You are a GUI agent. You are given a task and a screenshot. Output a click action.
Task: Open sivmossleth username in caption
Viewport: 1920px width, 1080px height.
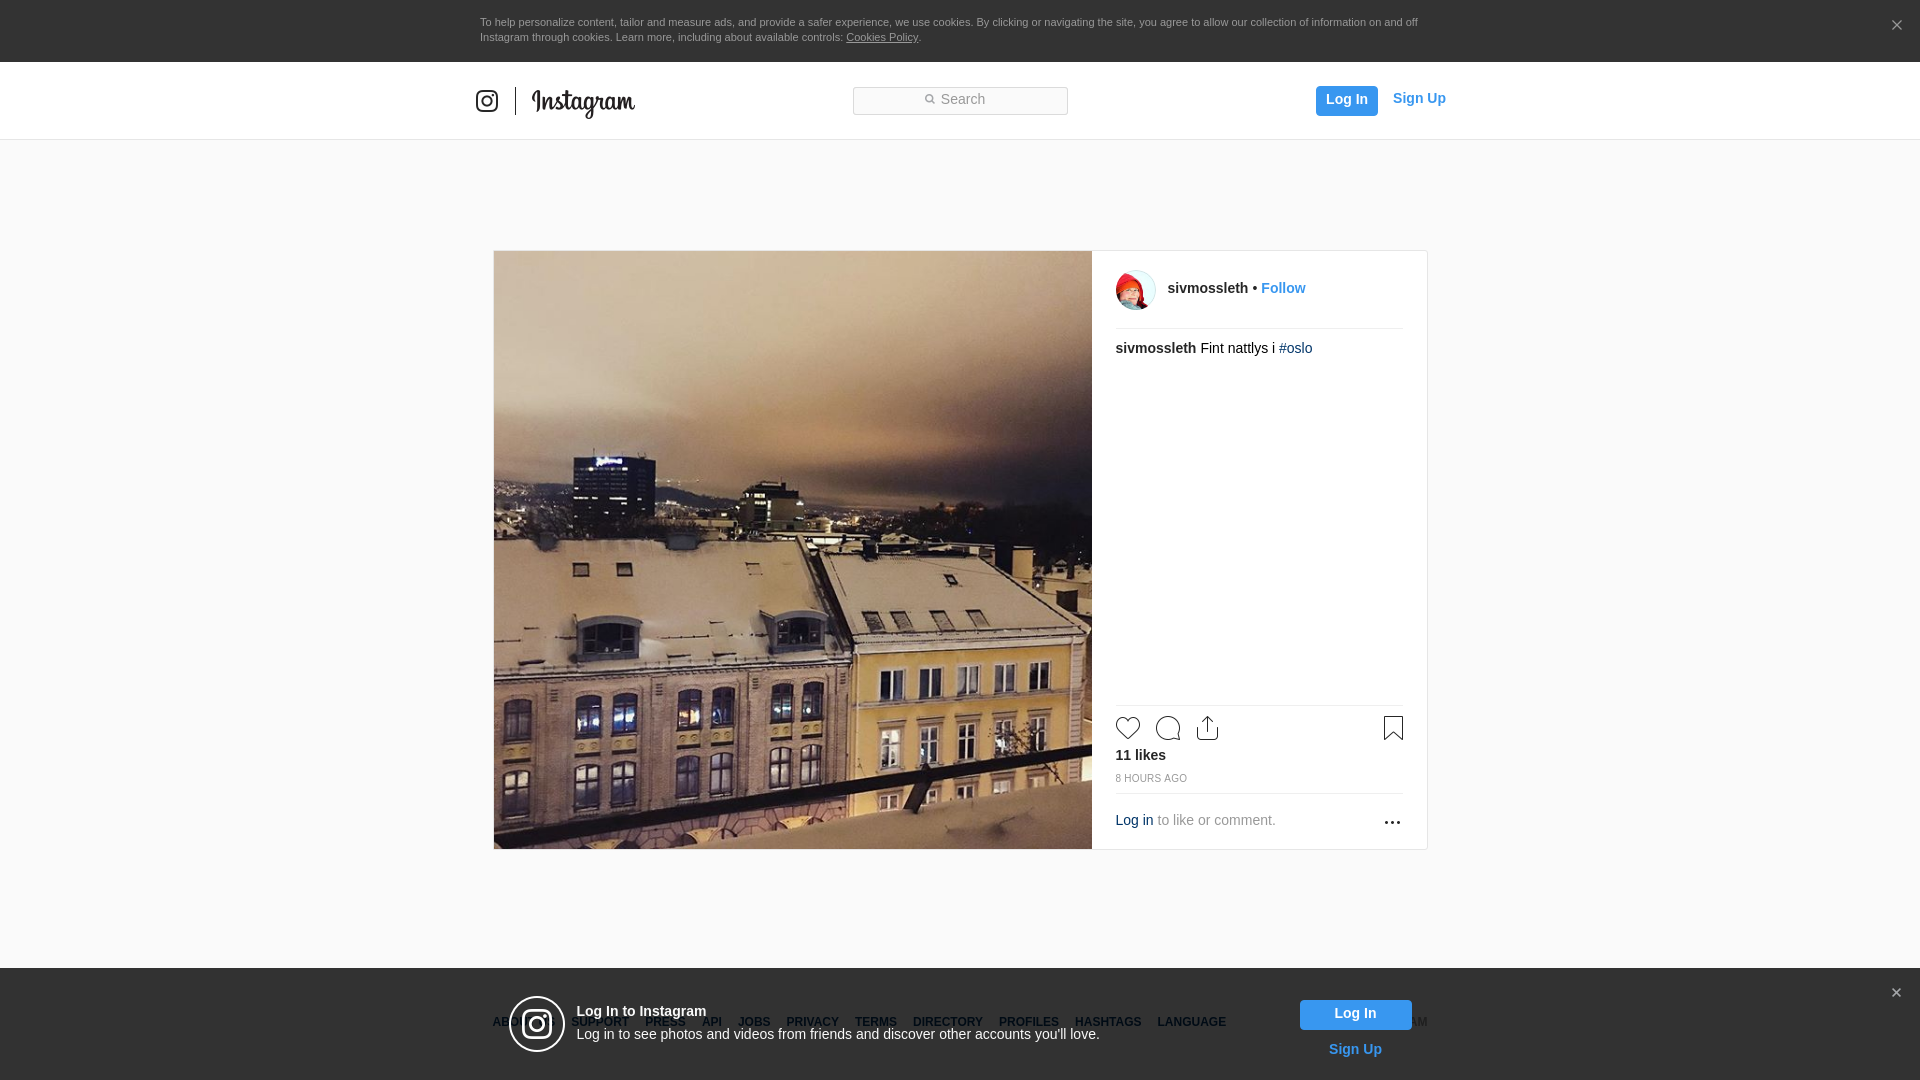[x=1155, y=348]
